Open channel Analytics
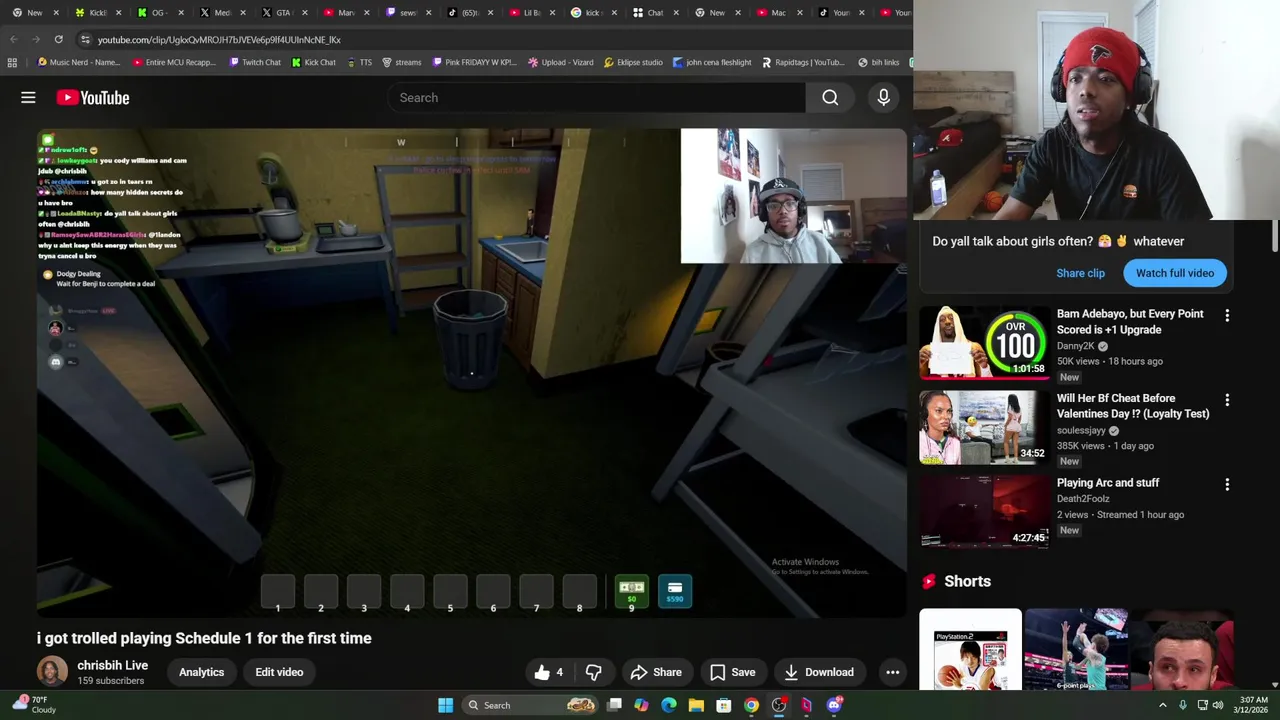Image resolution: width=1280 pixels, height=720 pixels. (x=201, y=672)
